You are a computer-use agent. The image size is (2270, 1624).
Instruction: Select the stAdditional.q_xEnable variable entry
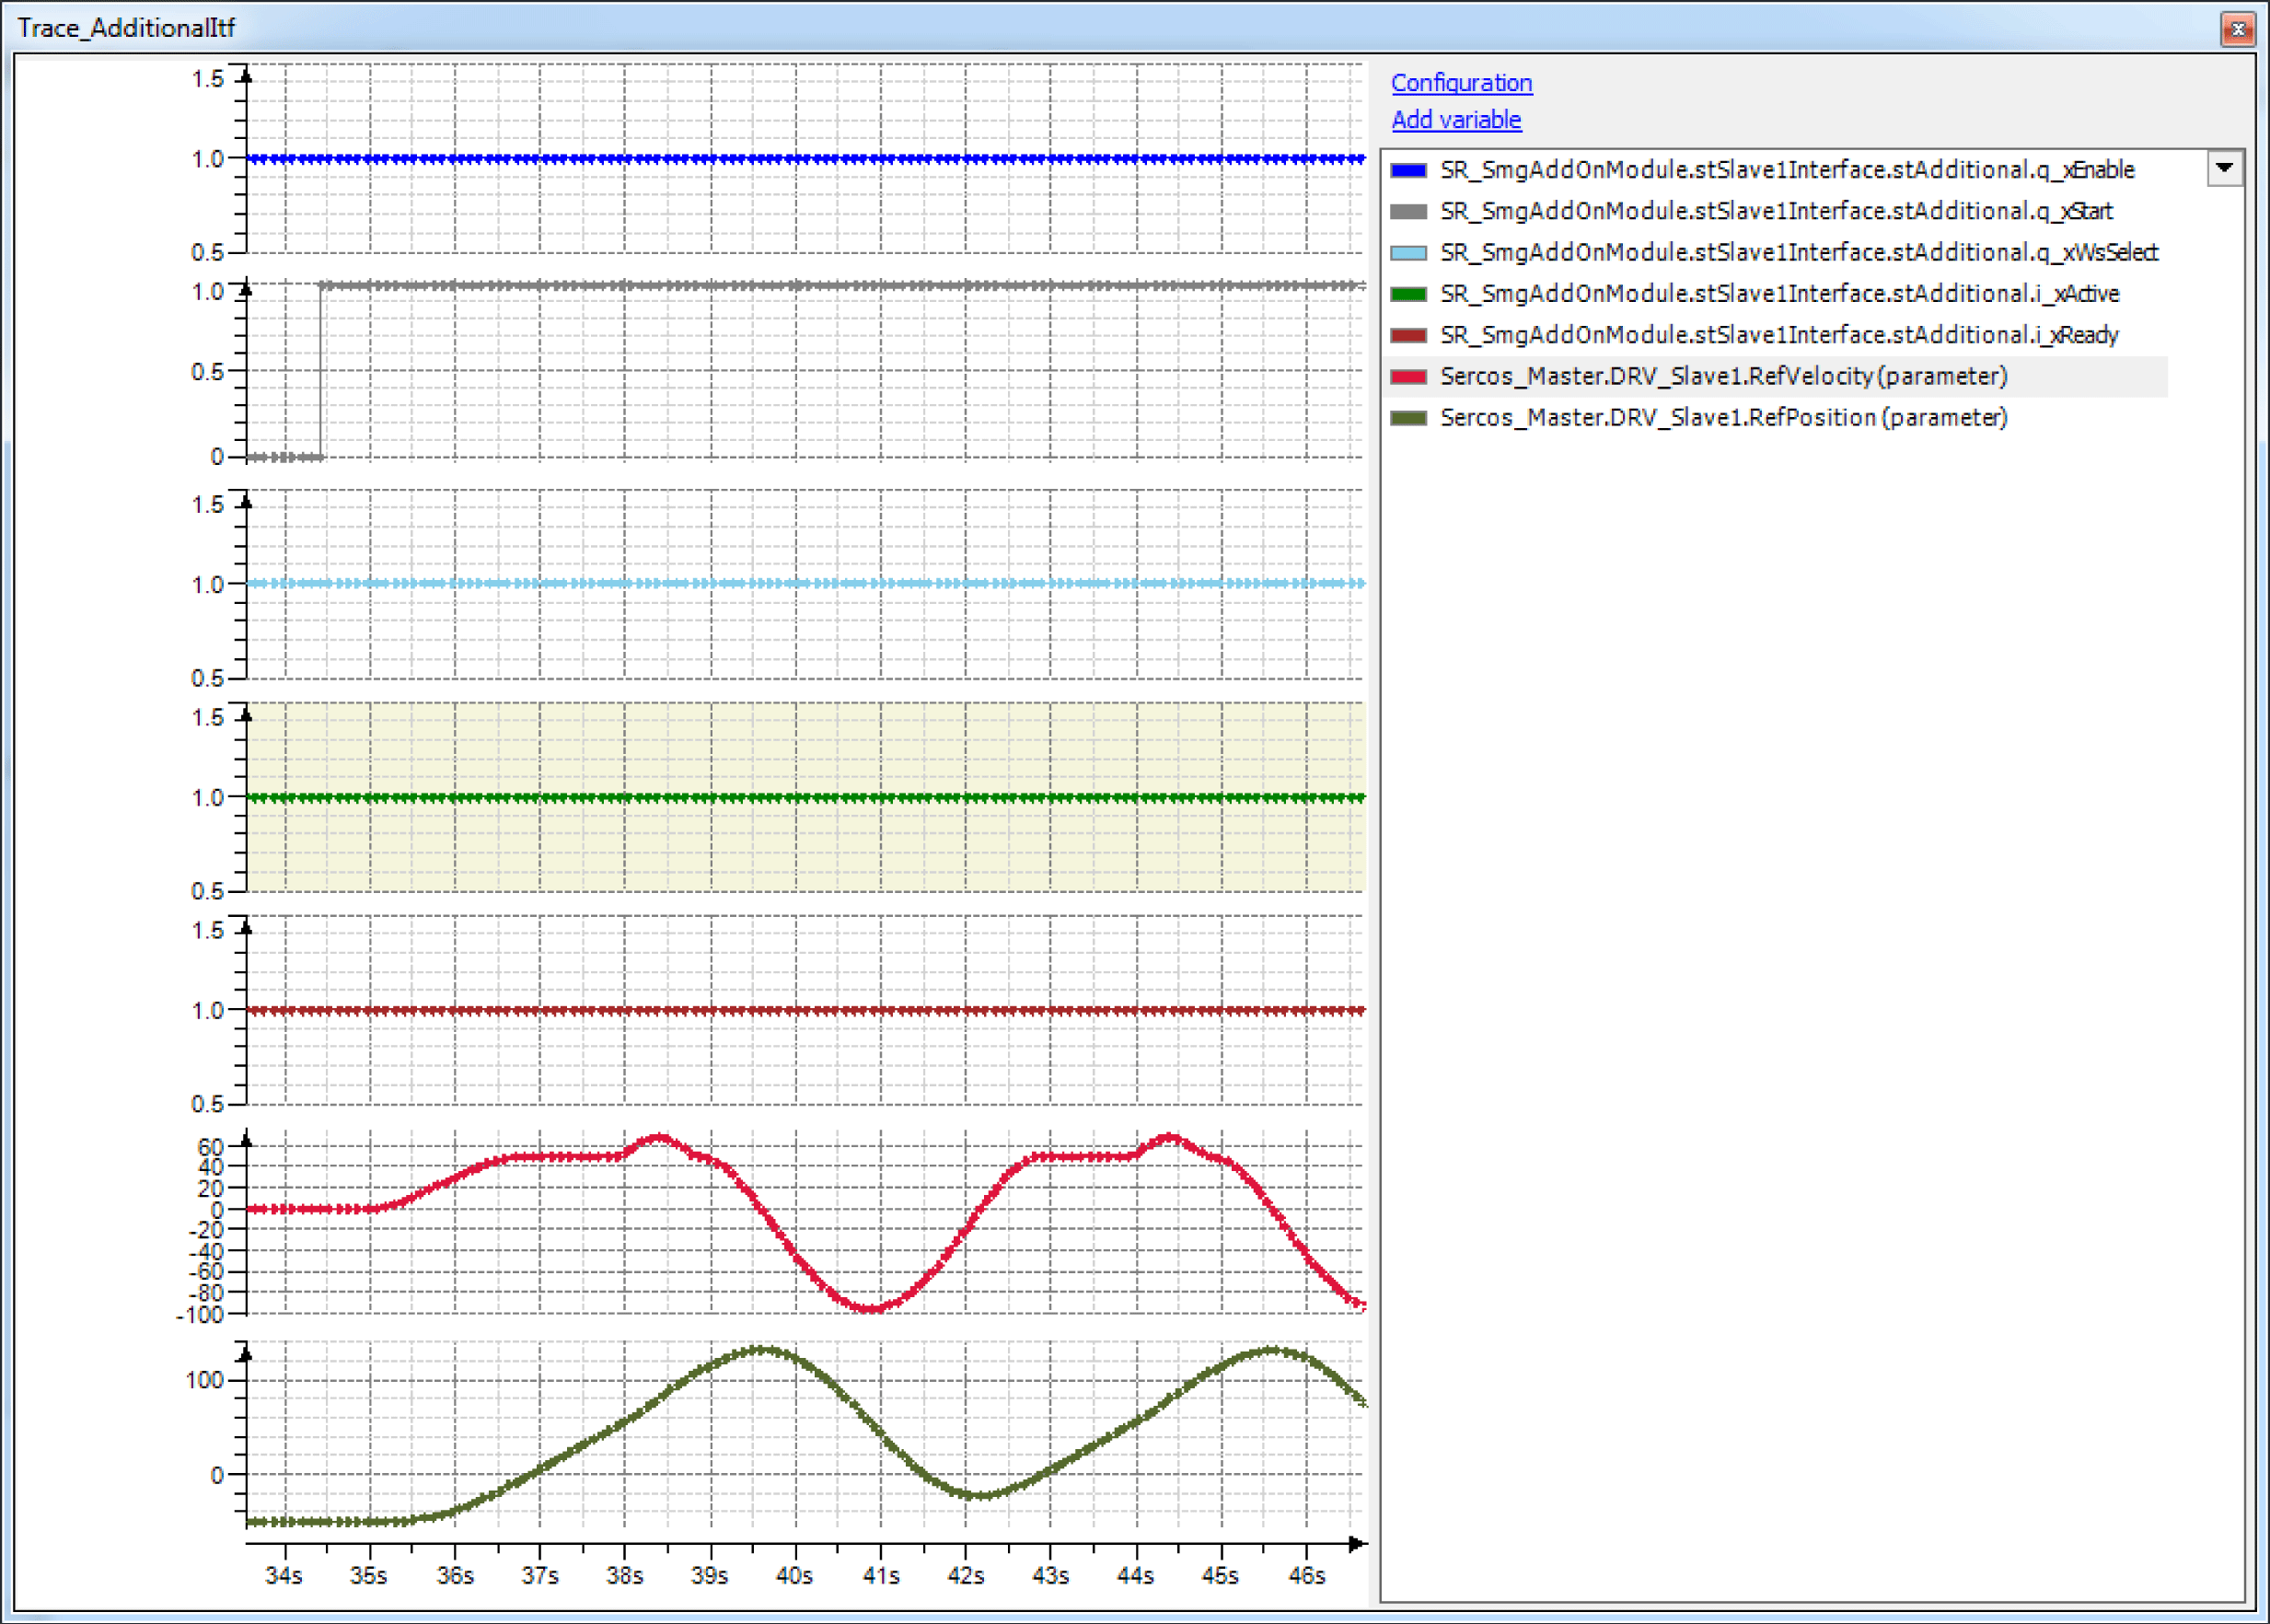1786,170
